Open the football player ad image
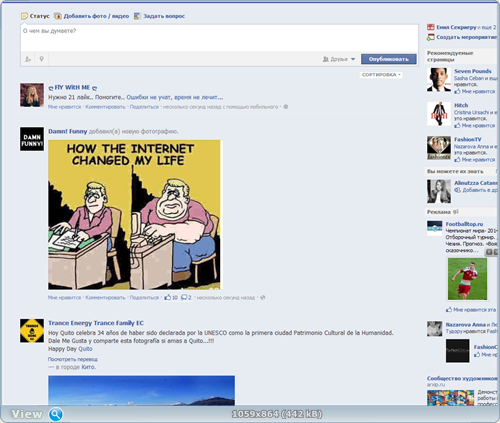 point(467,279)
